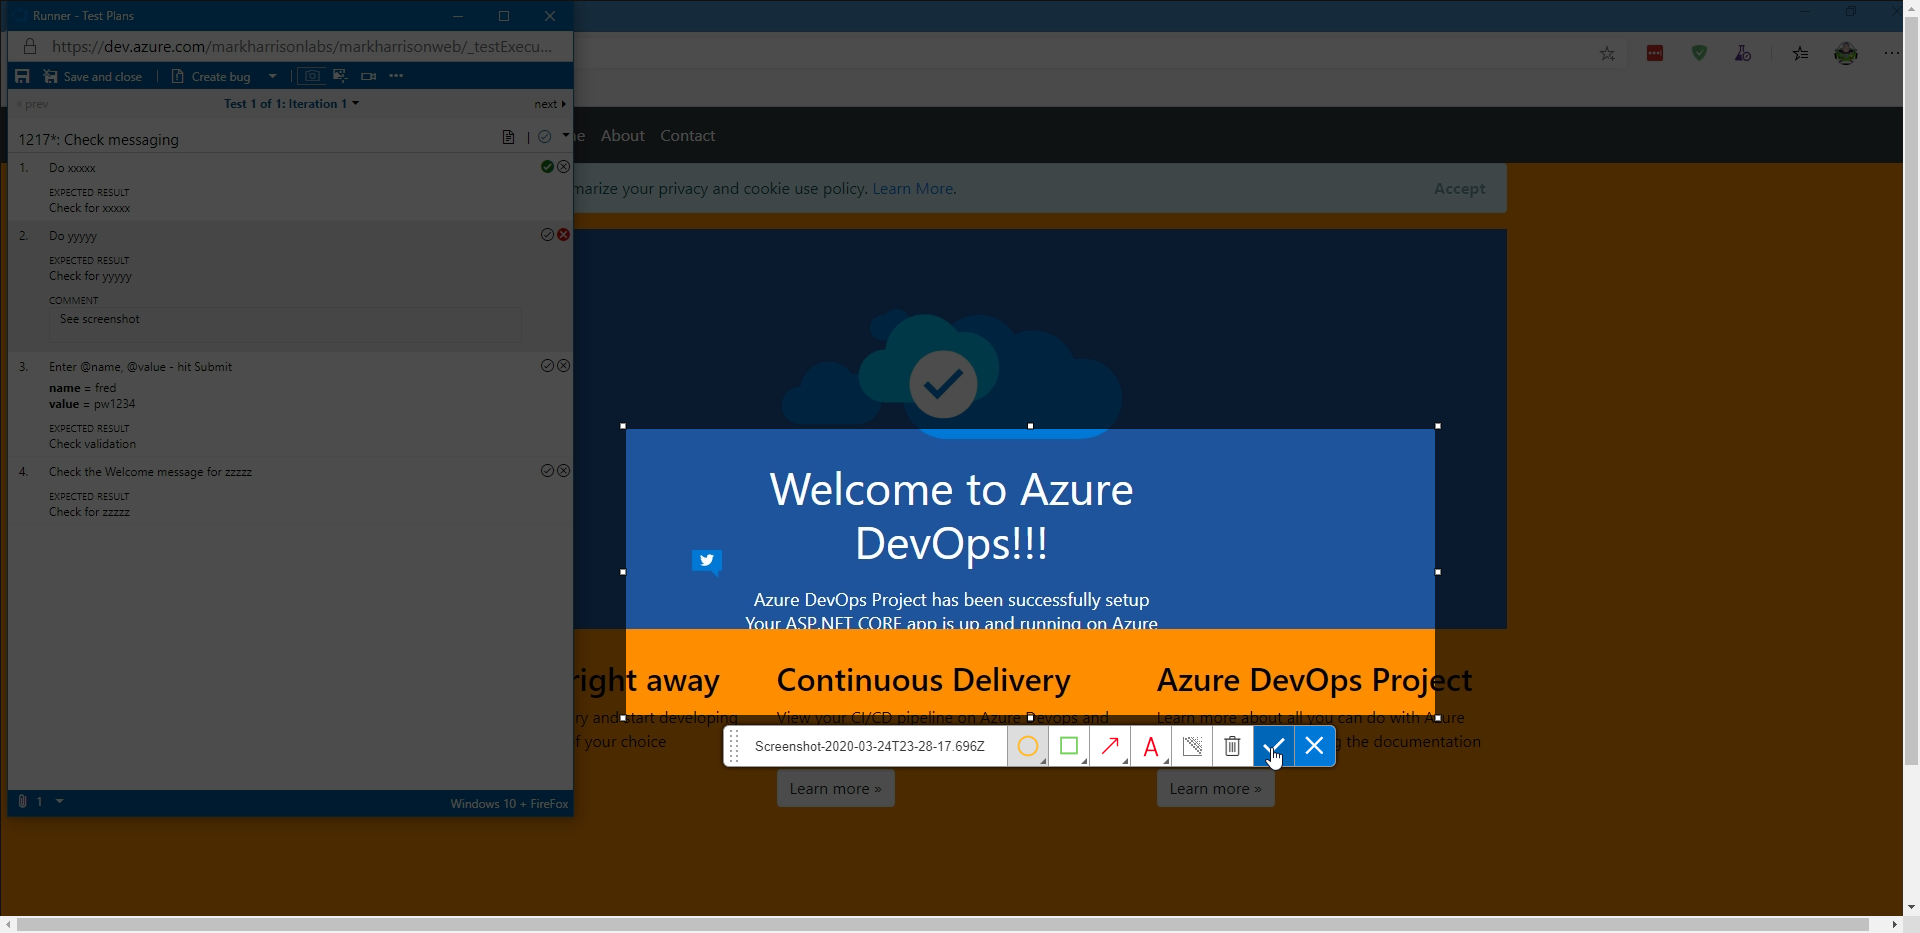This screenshot has width=1920, height=933.
Task: Open the Create bug dropdown arrow
Action: [x=272, y=76]
